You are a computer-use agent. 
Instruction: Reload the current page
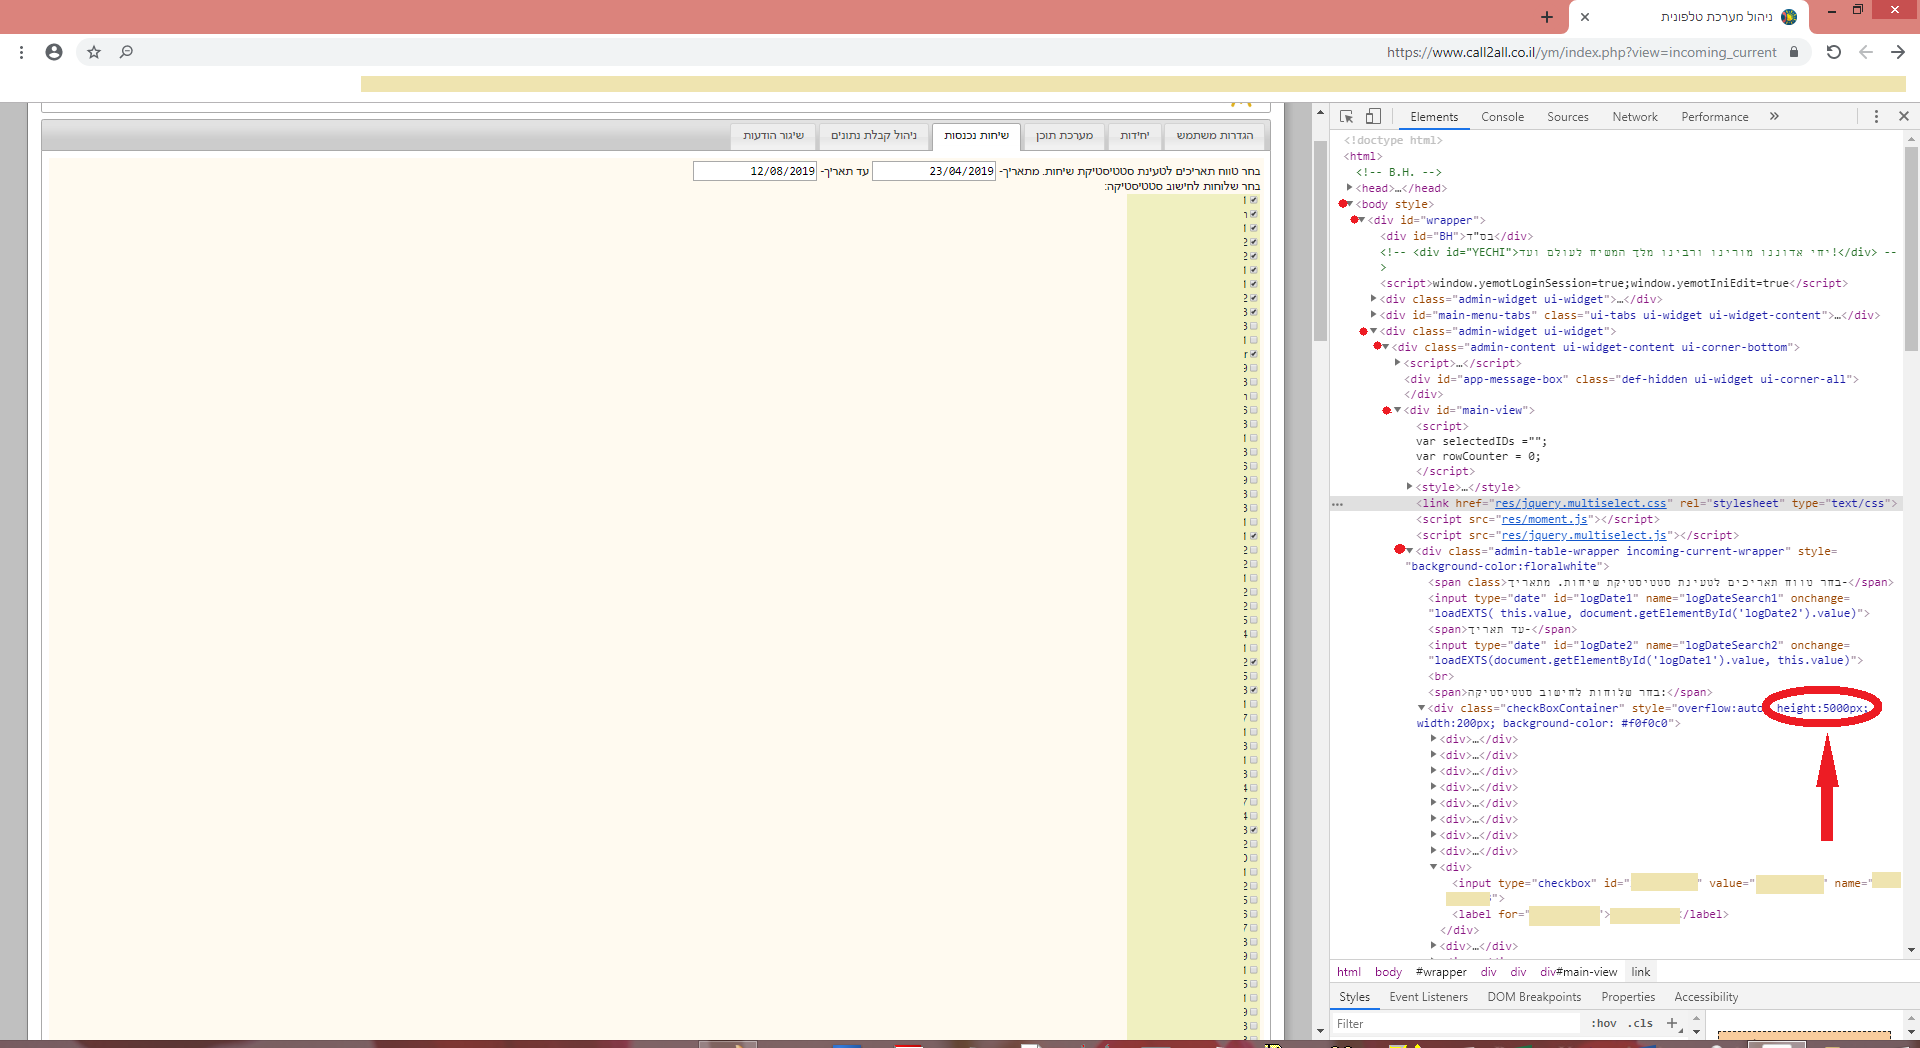[x=1833, y=52]
